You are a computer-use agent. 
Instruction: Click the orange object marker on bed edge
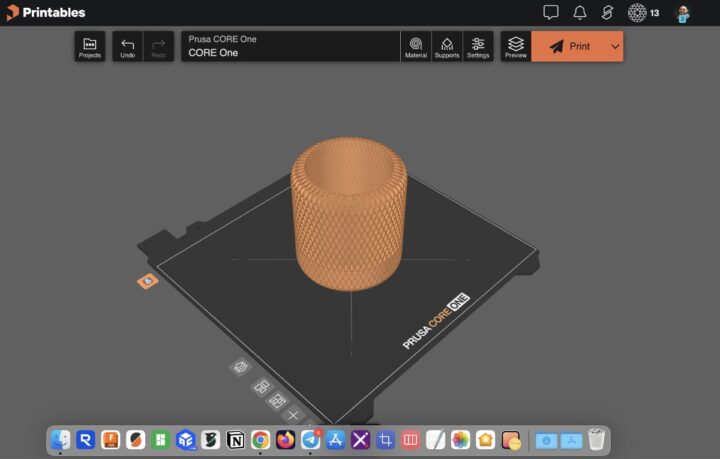point(147,282)
